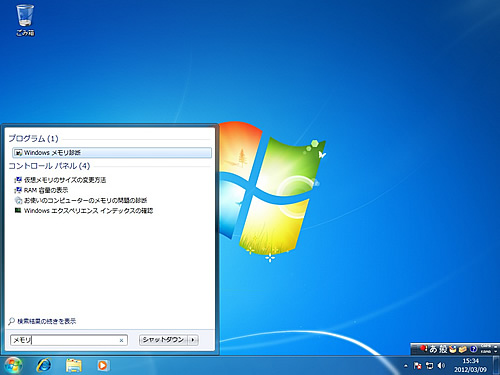Open the Action Center flag icon

[417, 366]
